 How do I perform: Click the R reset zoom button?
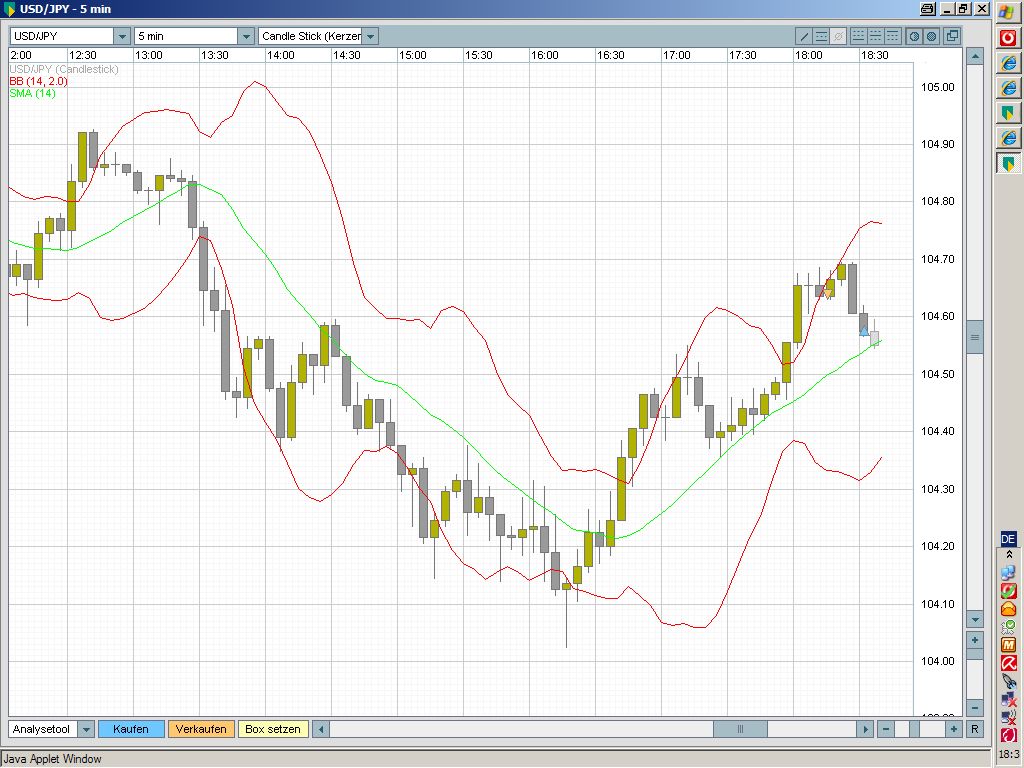tap(974, 729)
